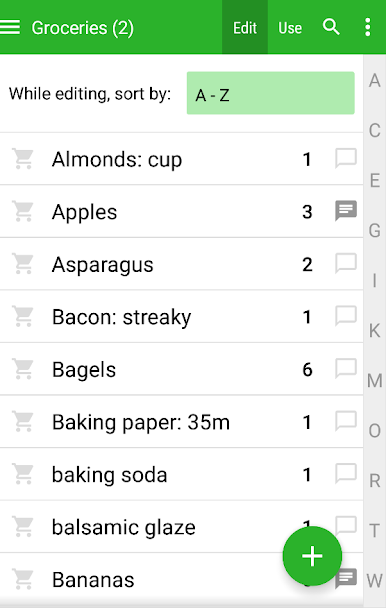Open the empty note icon for Asparagus
Screen dimensions: 386x608
pyautogui.click(x=346, y=264)
